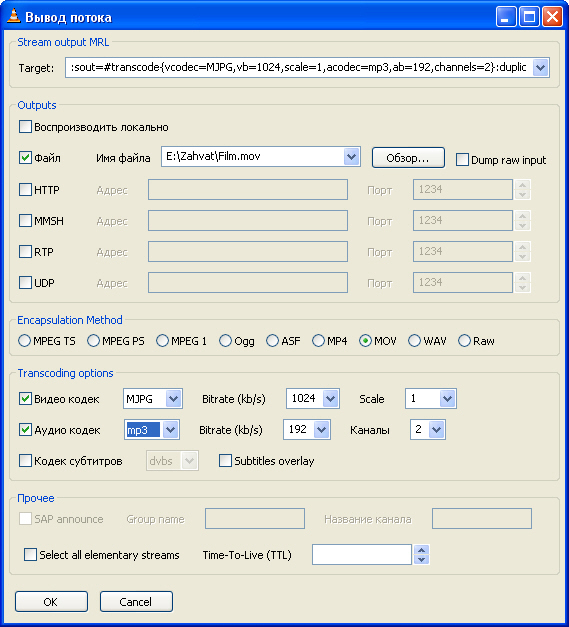Click the Cancel button
569x627 pixels.
click(136, 601)
